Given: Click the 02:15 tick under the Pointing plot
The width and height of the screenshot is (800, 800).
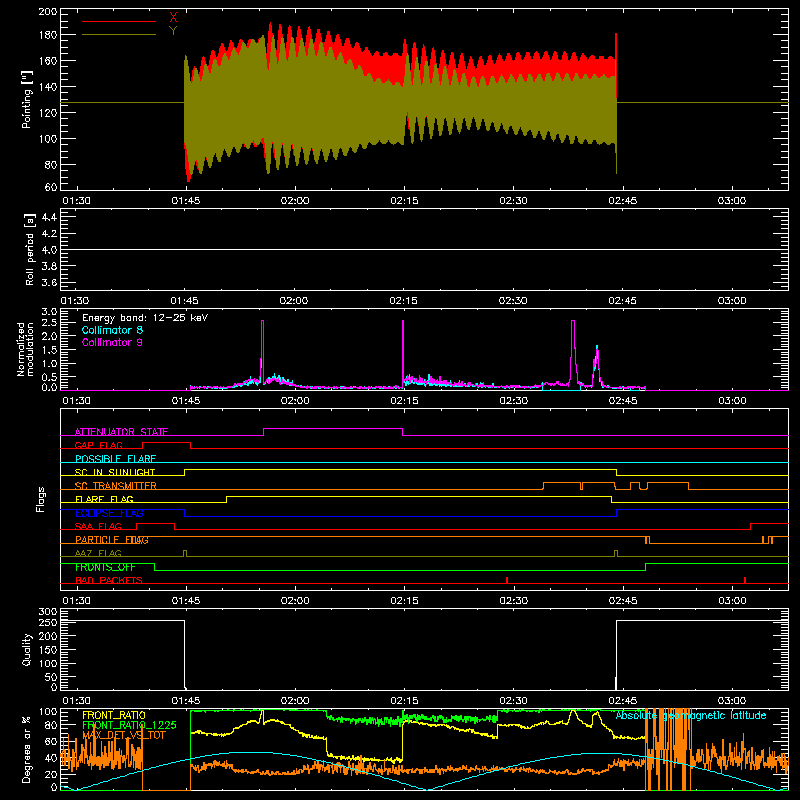Looking at the screenshot, I should (x=404, y=201).
